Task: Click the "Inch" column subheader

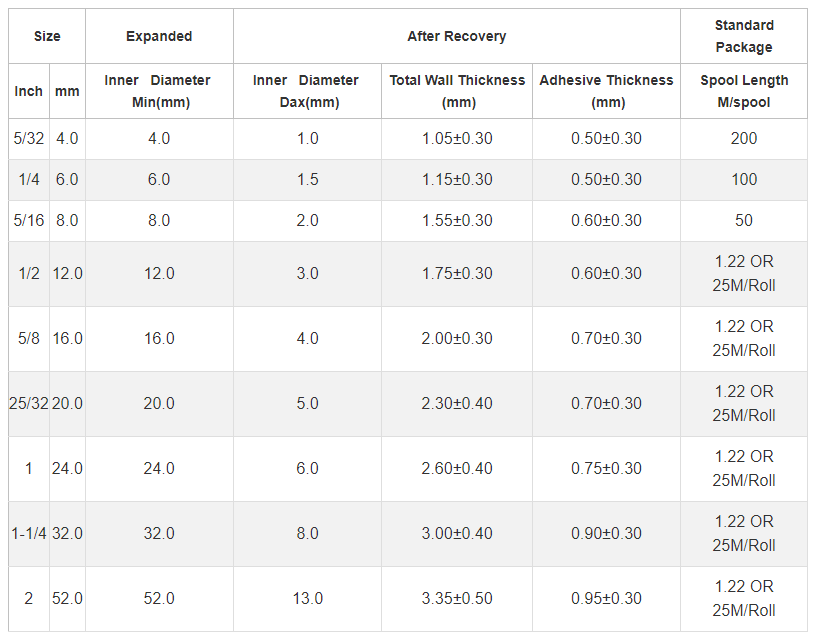Action: [x=29, y=91]
